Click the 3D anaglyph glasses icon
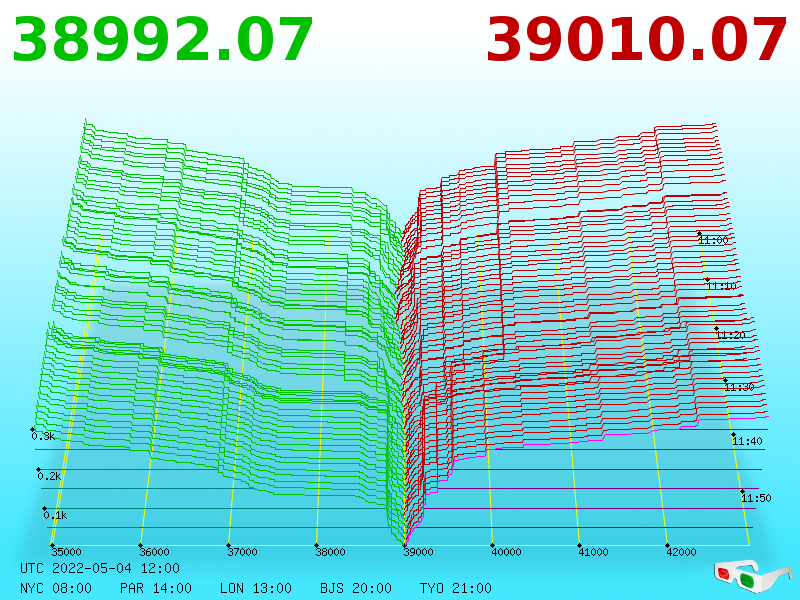This screenshot has width=800, height=600. pyautogui.click(x=753, y=576)
